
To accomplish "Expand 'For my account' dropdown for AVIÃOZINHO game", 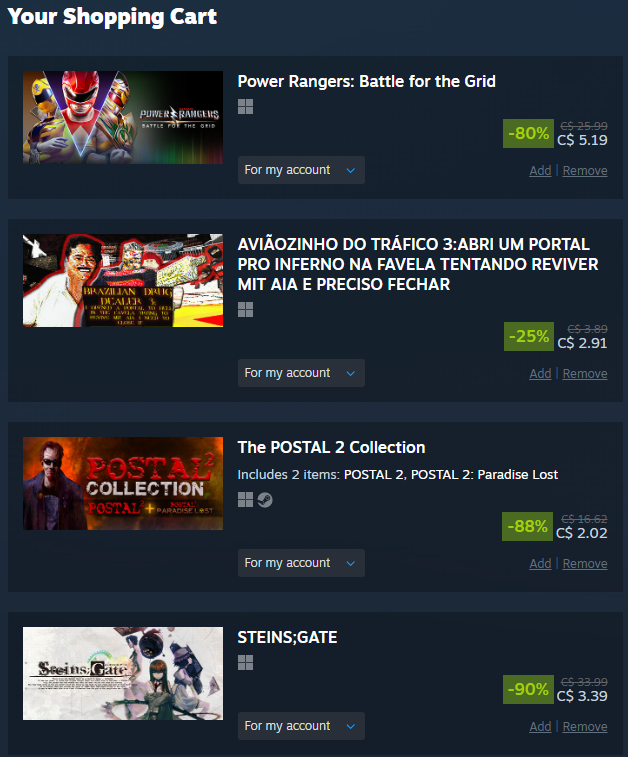I will (x=301, y=373).
